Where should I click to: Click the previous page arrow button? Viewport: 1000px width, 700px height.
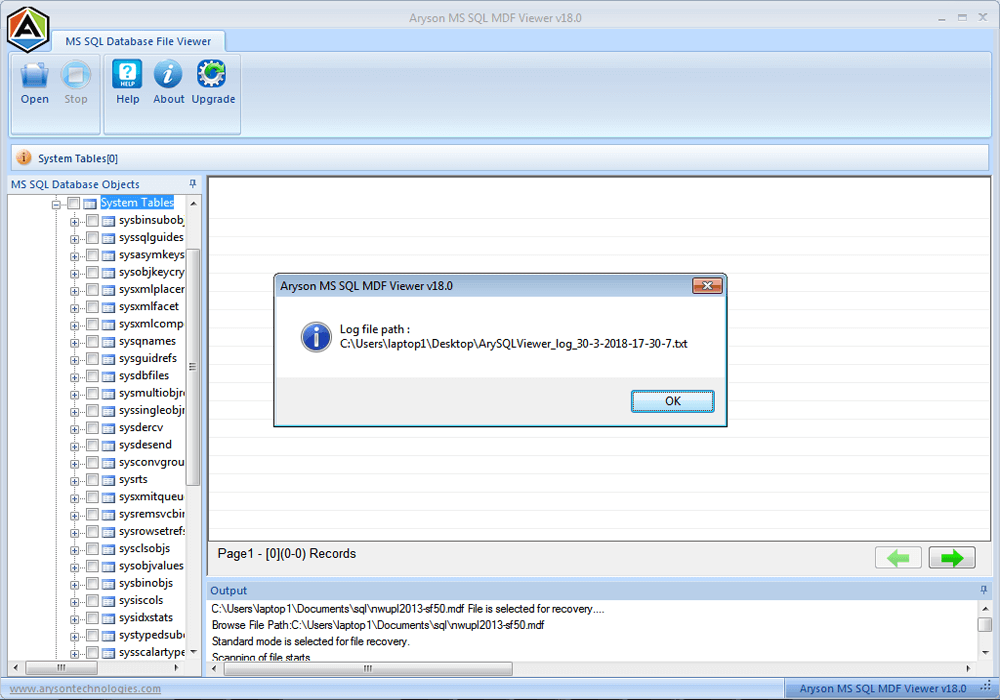click(x=898, y=558)
